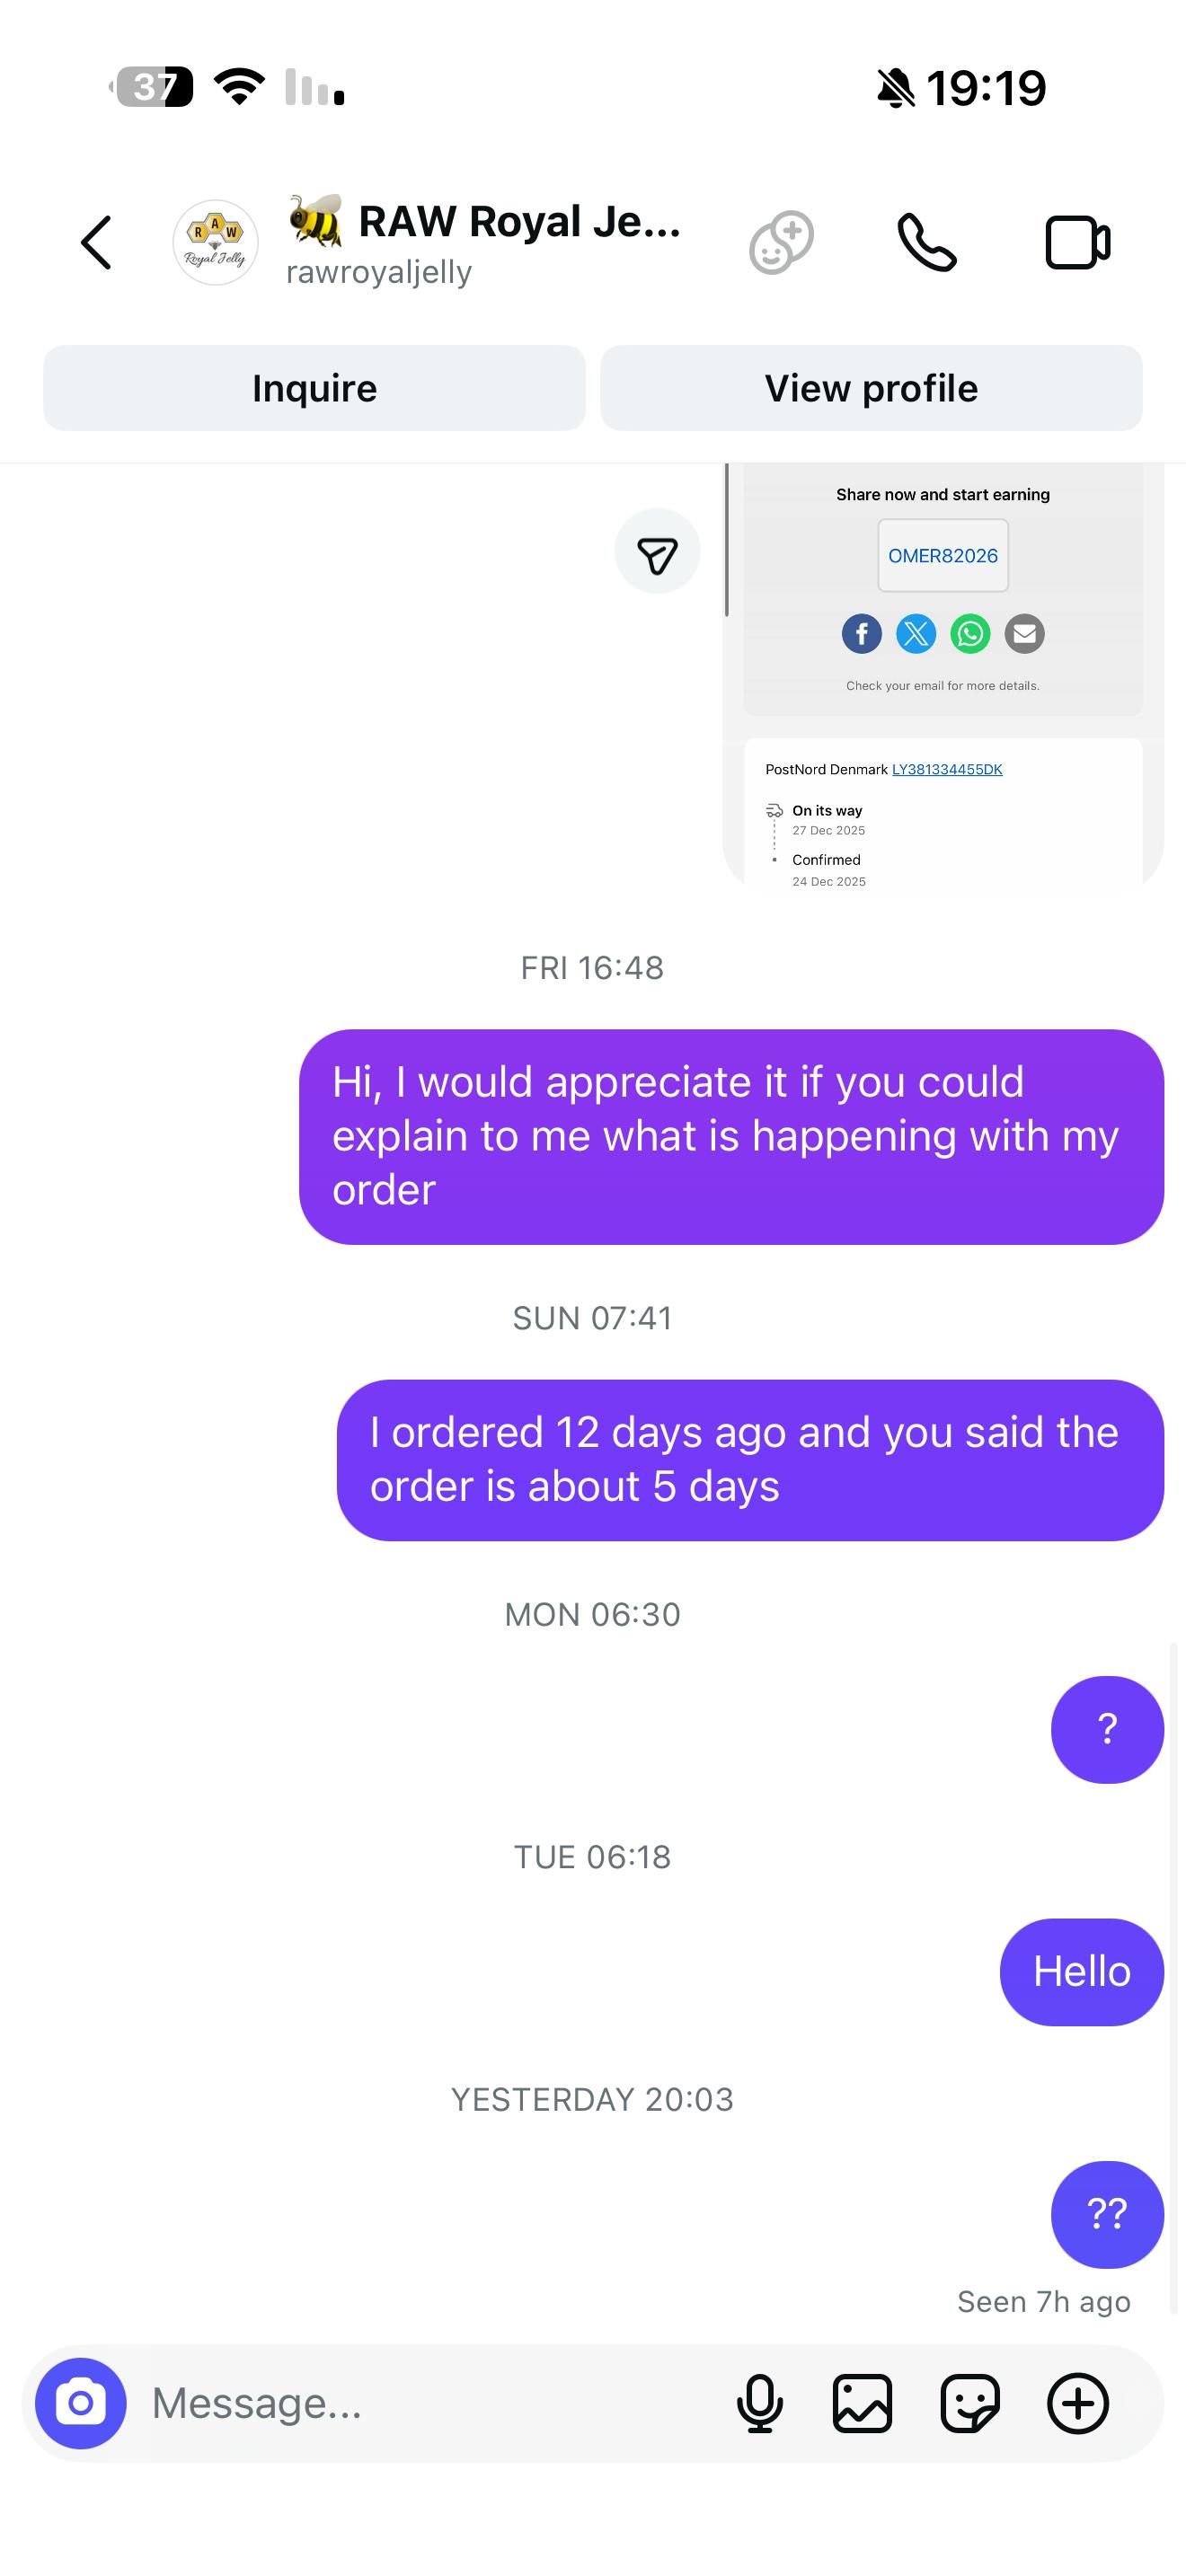Open tracking link LY381334455DK
The image size is (1186, 2576).
pos(947,769)
